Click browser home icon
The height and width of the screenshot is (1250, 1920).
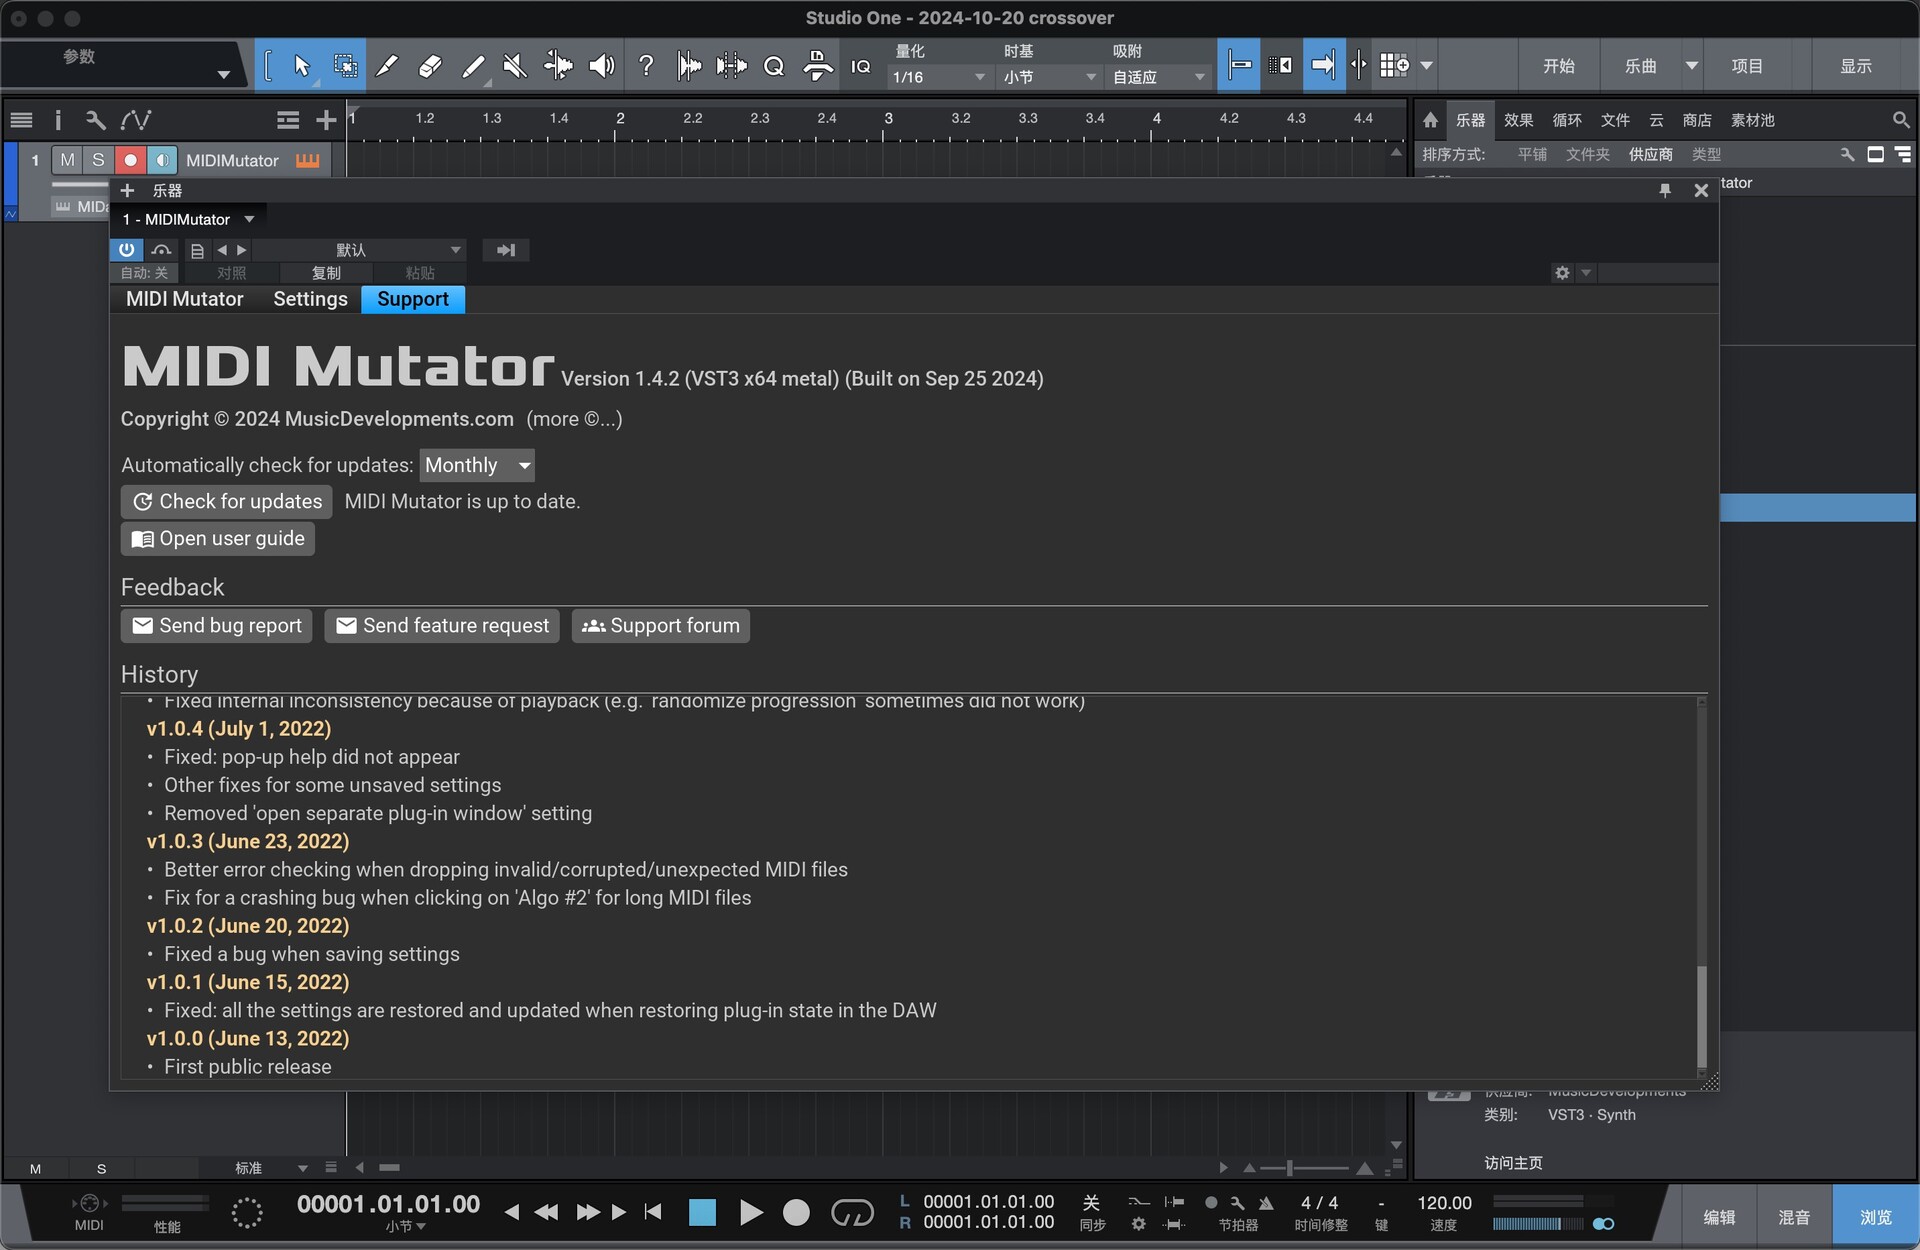1430,120
